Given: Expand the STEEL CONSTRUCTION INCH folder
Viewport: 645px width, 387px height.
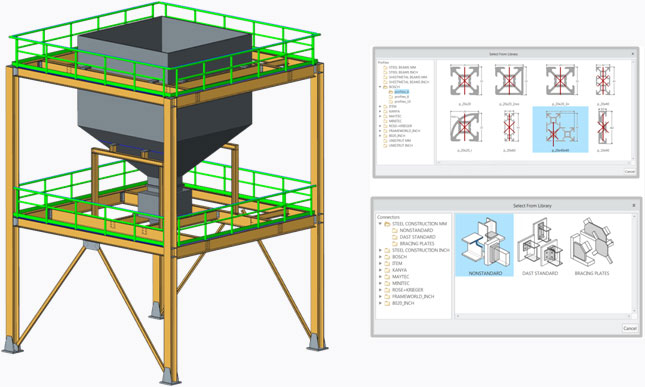Looking at the screenshot, I should pos(380,250).
